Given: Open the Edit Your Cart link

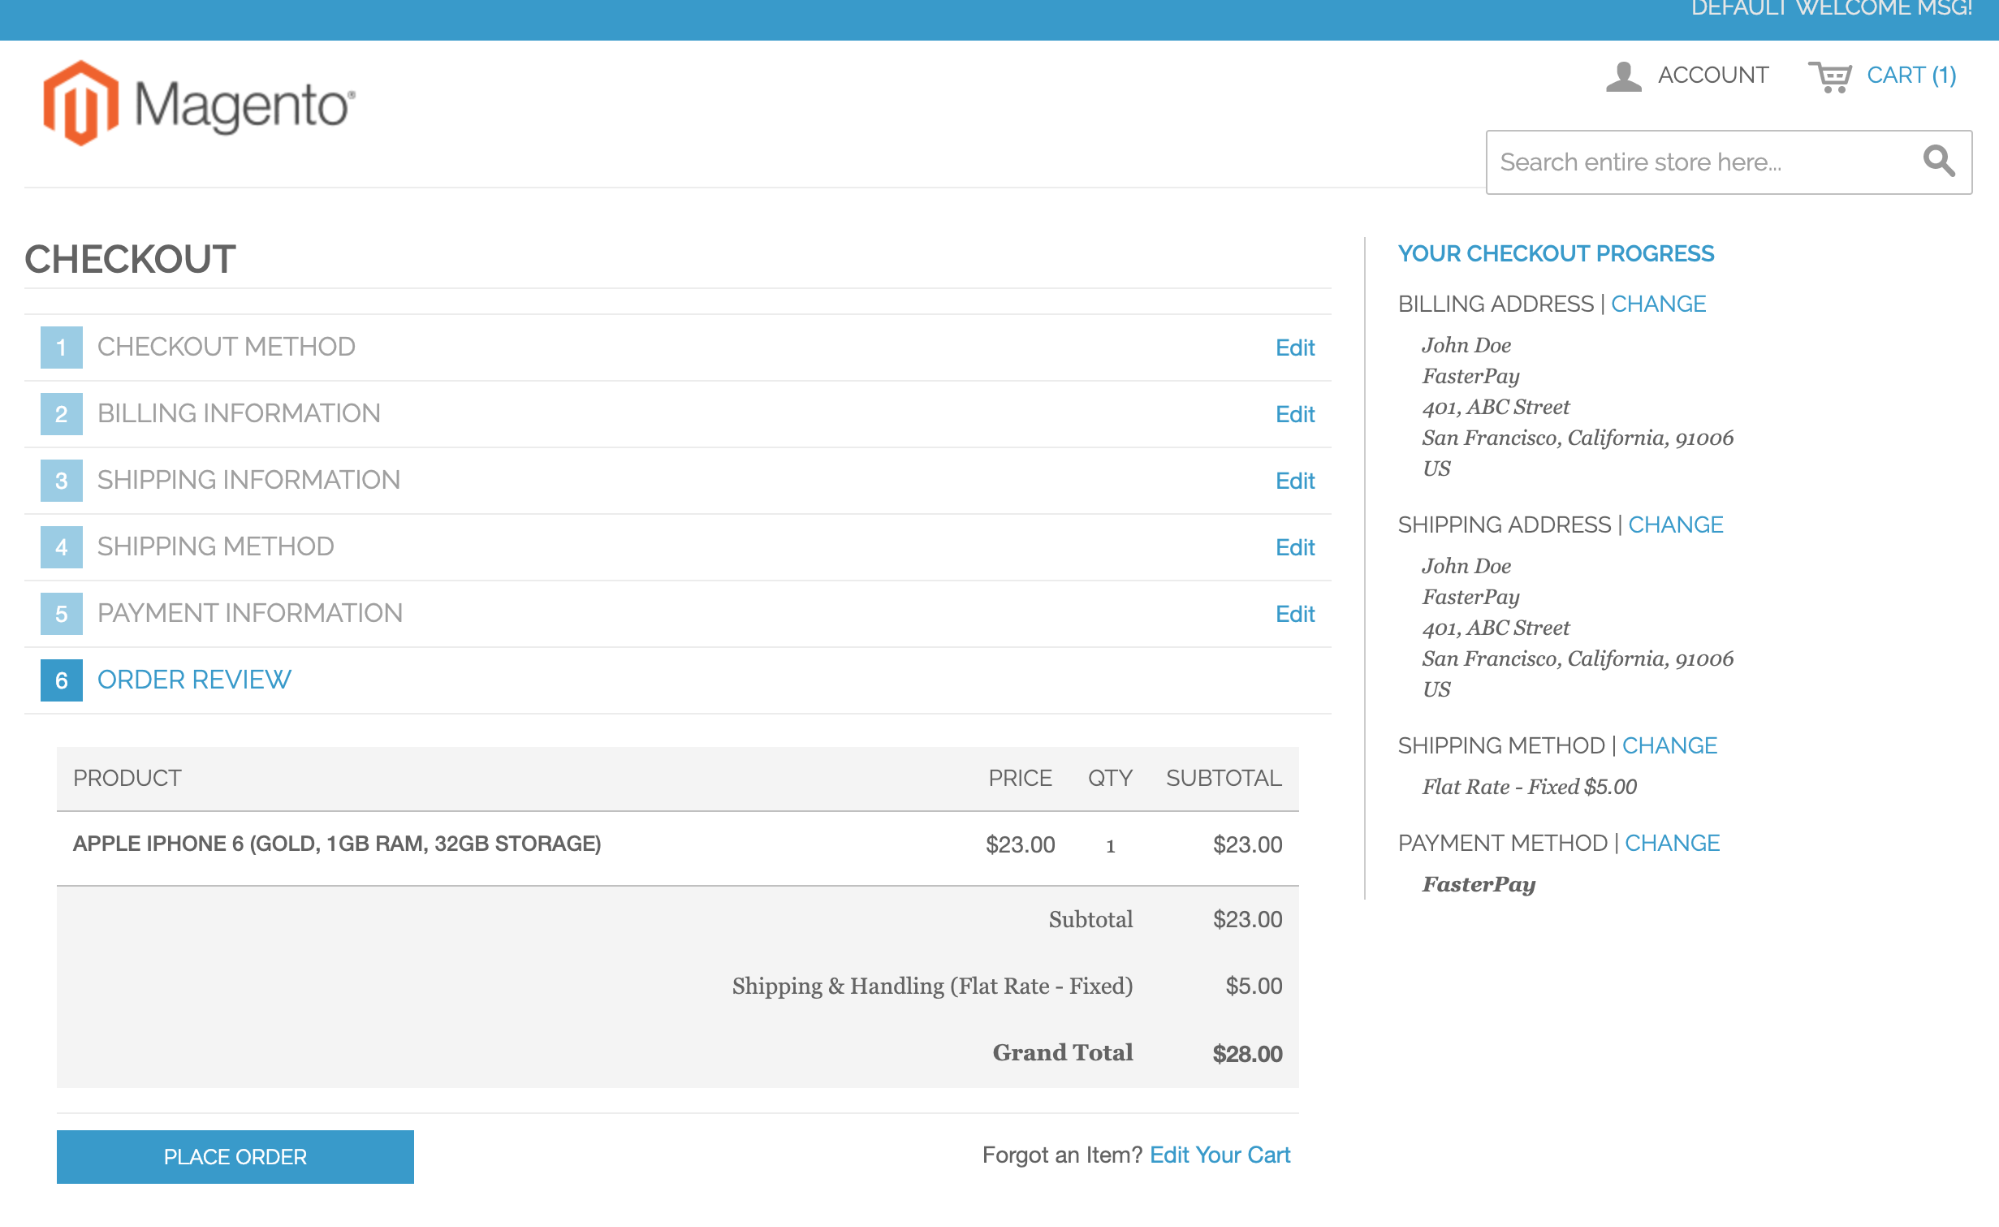Looking at the screenshot, I should [x=1220, y=1155].
